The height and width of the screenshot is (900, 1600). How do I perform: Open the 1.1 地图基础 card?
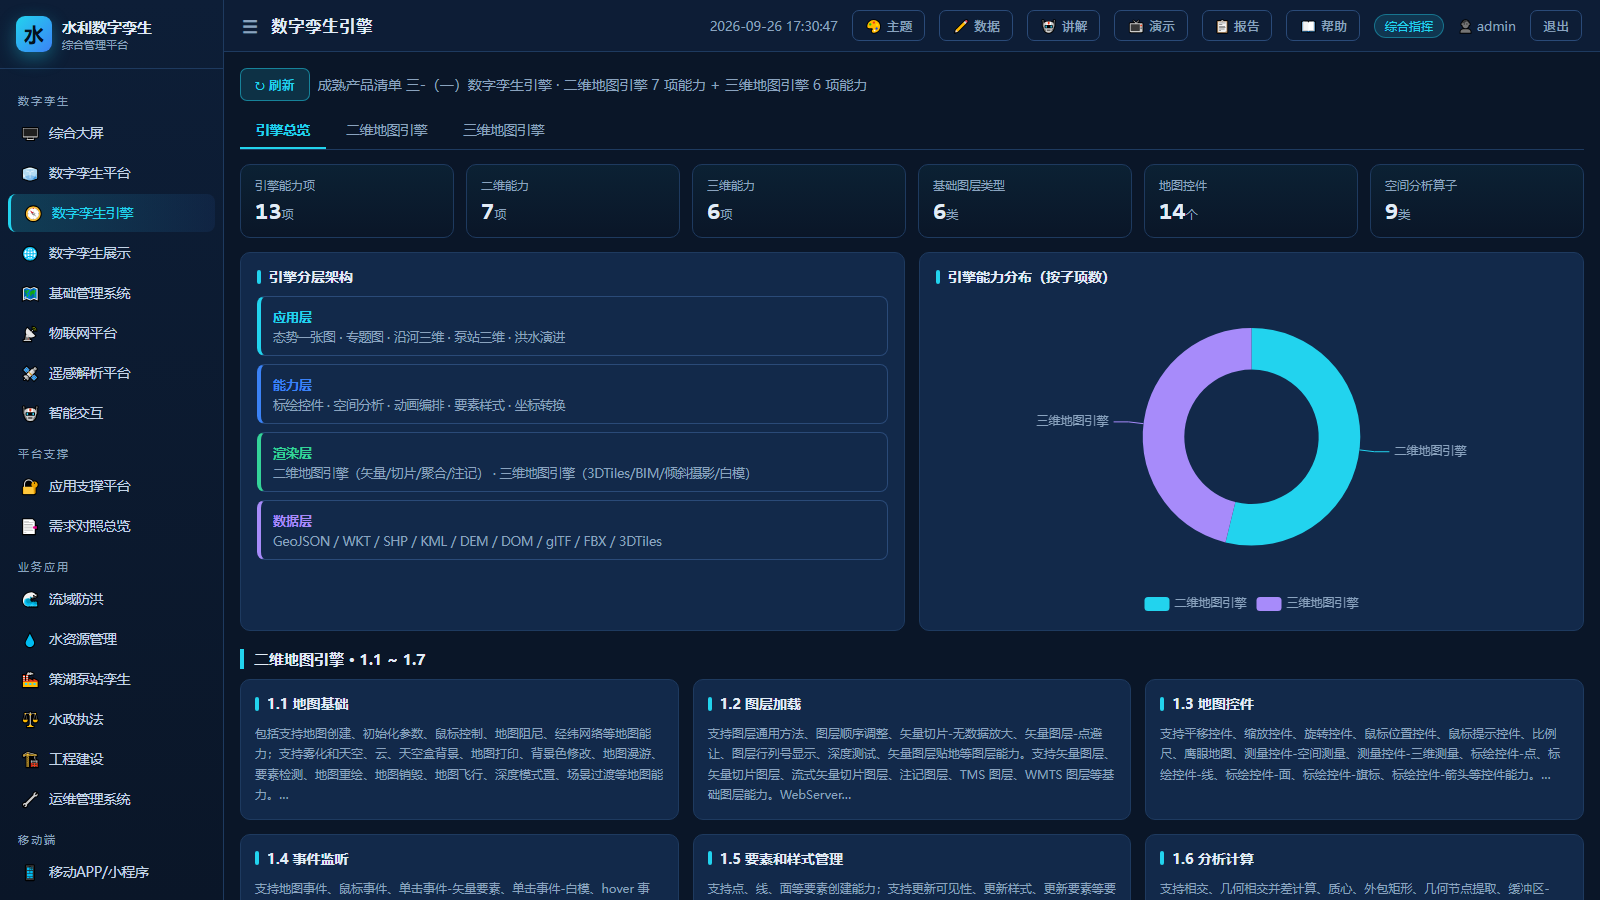pyautogui.click(x=459, y=750)
